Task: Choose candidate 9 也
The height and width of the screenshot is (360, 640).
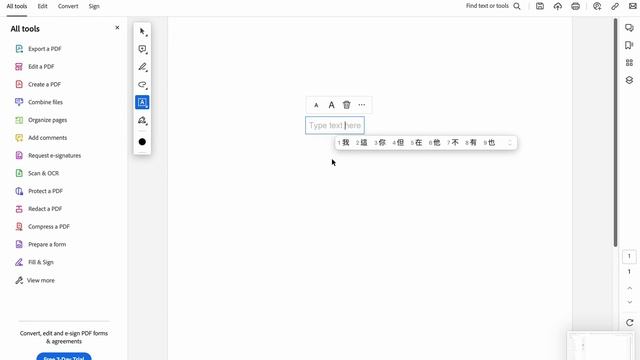Action: coord(489,142)
